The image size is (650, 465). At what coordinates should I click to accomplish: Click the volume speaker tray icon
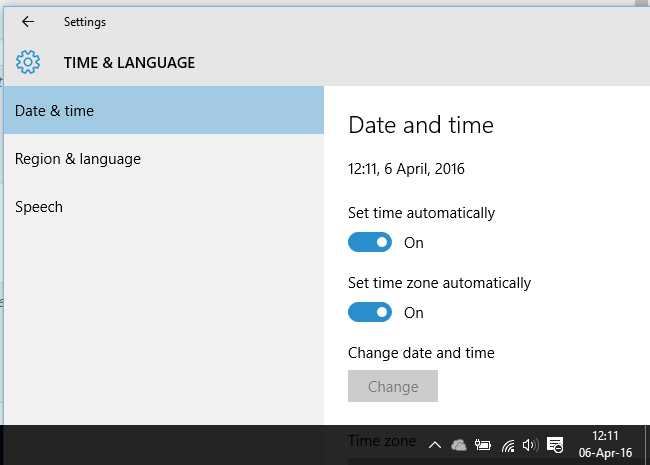pos(531,445)
